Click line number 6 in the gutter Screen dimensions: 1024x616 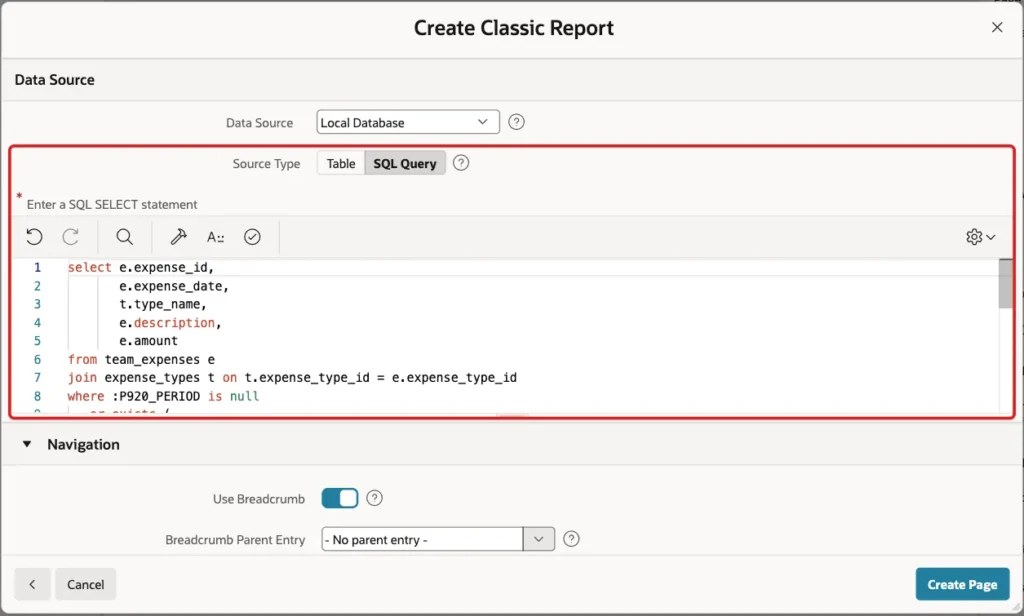click(37, 359)
